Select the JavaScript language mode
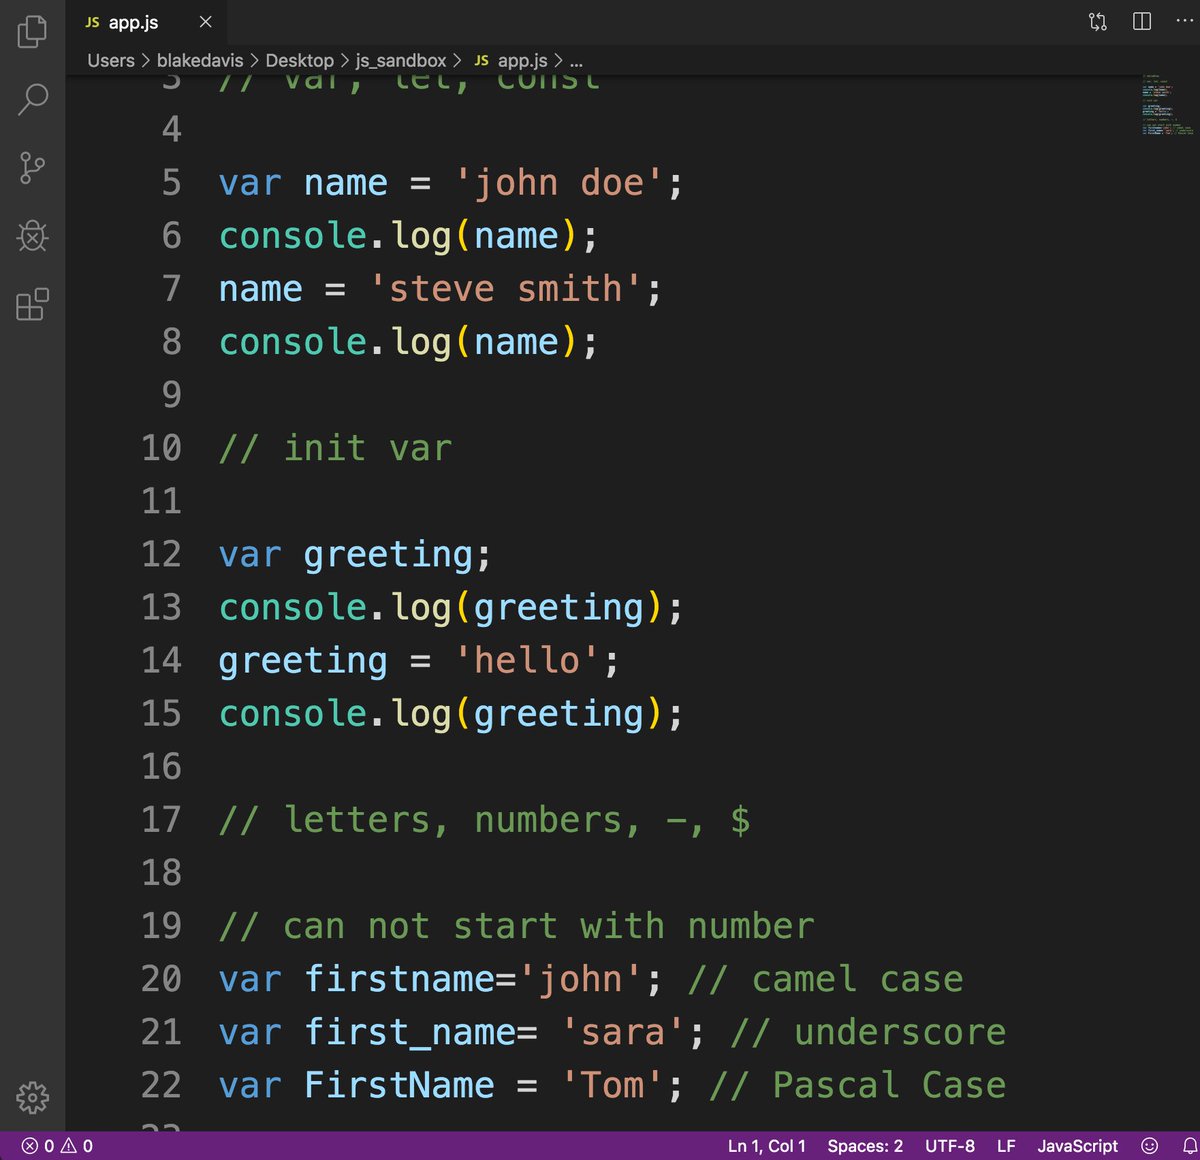This screenshot has height=1160, width=1200. 1078,1146
